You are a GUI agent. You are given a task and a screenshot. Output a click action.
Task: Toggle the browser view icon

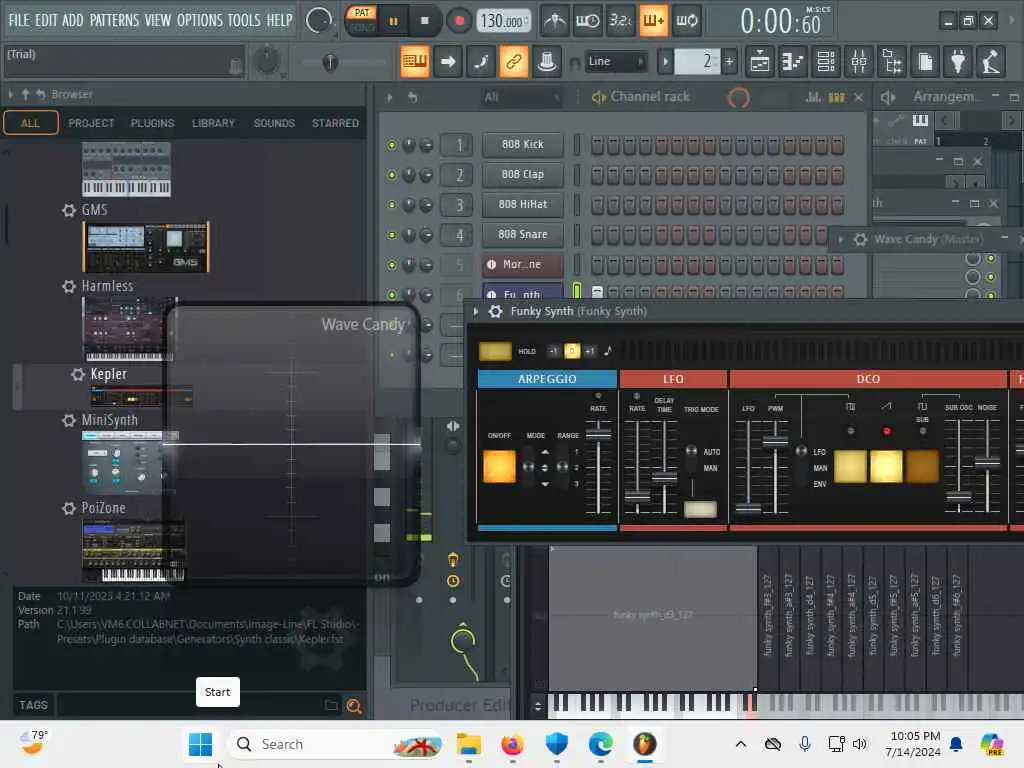tap(892, 62)
